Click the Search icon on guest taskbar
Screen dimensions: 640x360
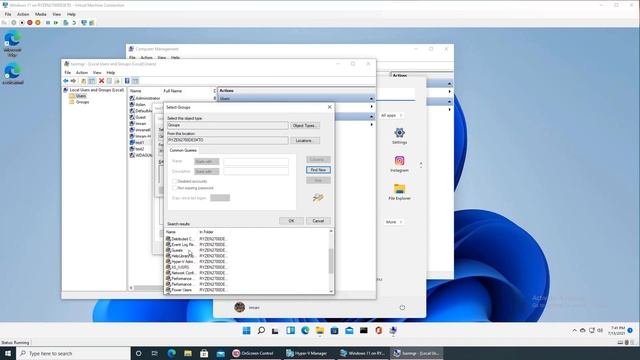261,331
